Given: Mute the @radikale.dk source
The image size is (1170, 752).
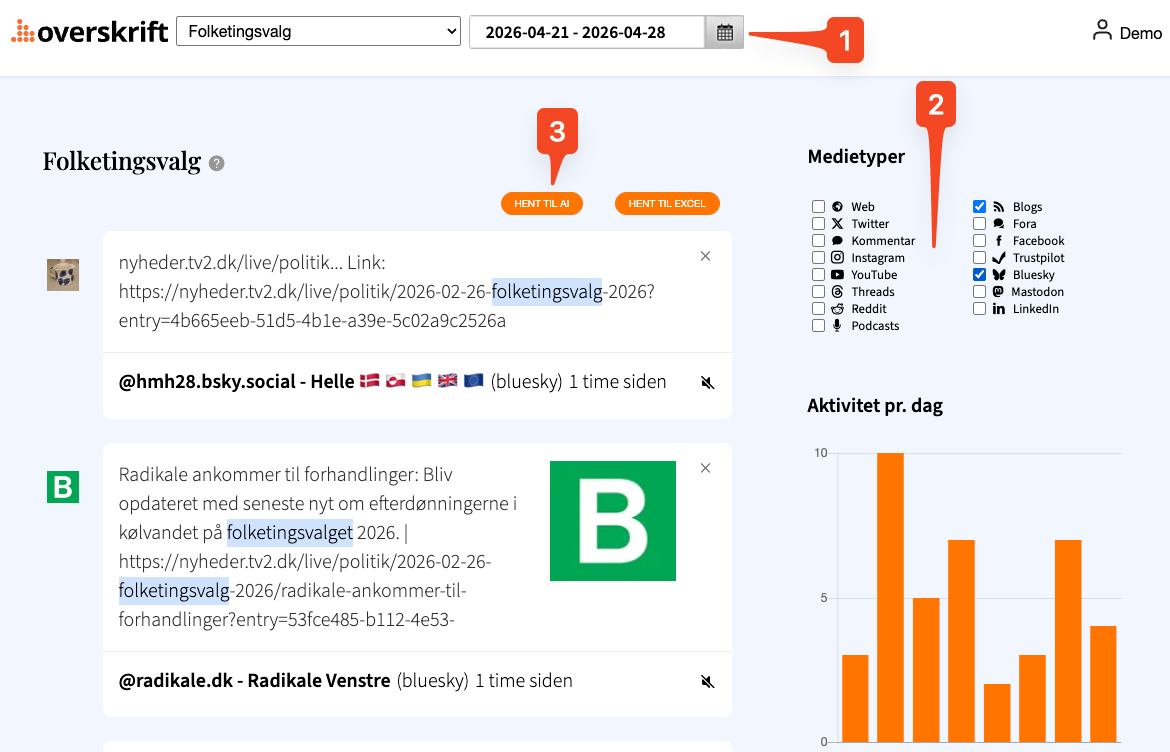Looking at the screenshot, I should (707, 682).
